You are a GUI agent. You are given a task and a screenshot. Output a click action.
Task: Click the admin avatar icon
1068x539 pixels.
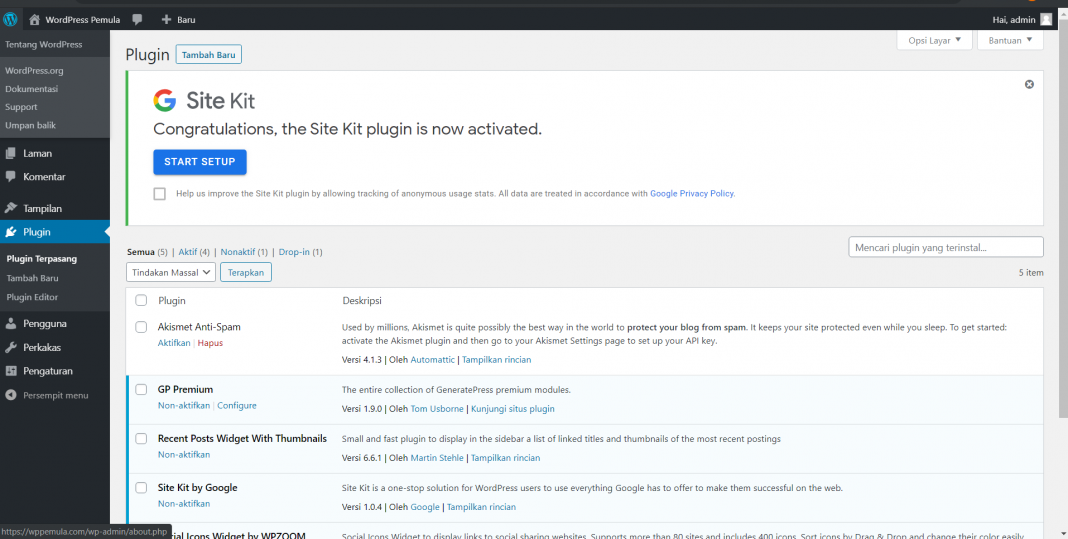(x=1046, y=20)
